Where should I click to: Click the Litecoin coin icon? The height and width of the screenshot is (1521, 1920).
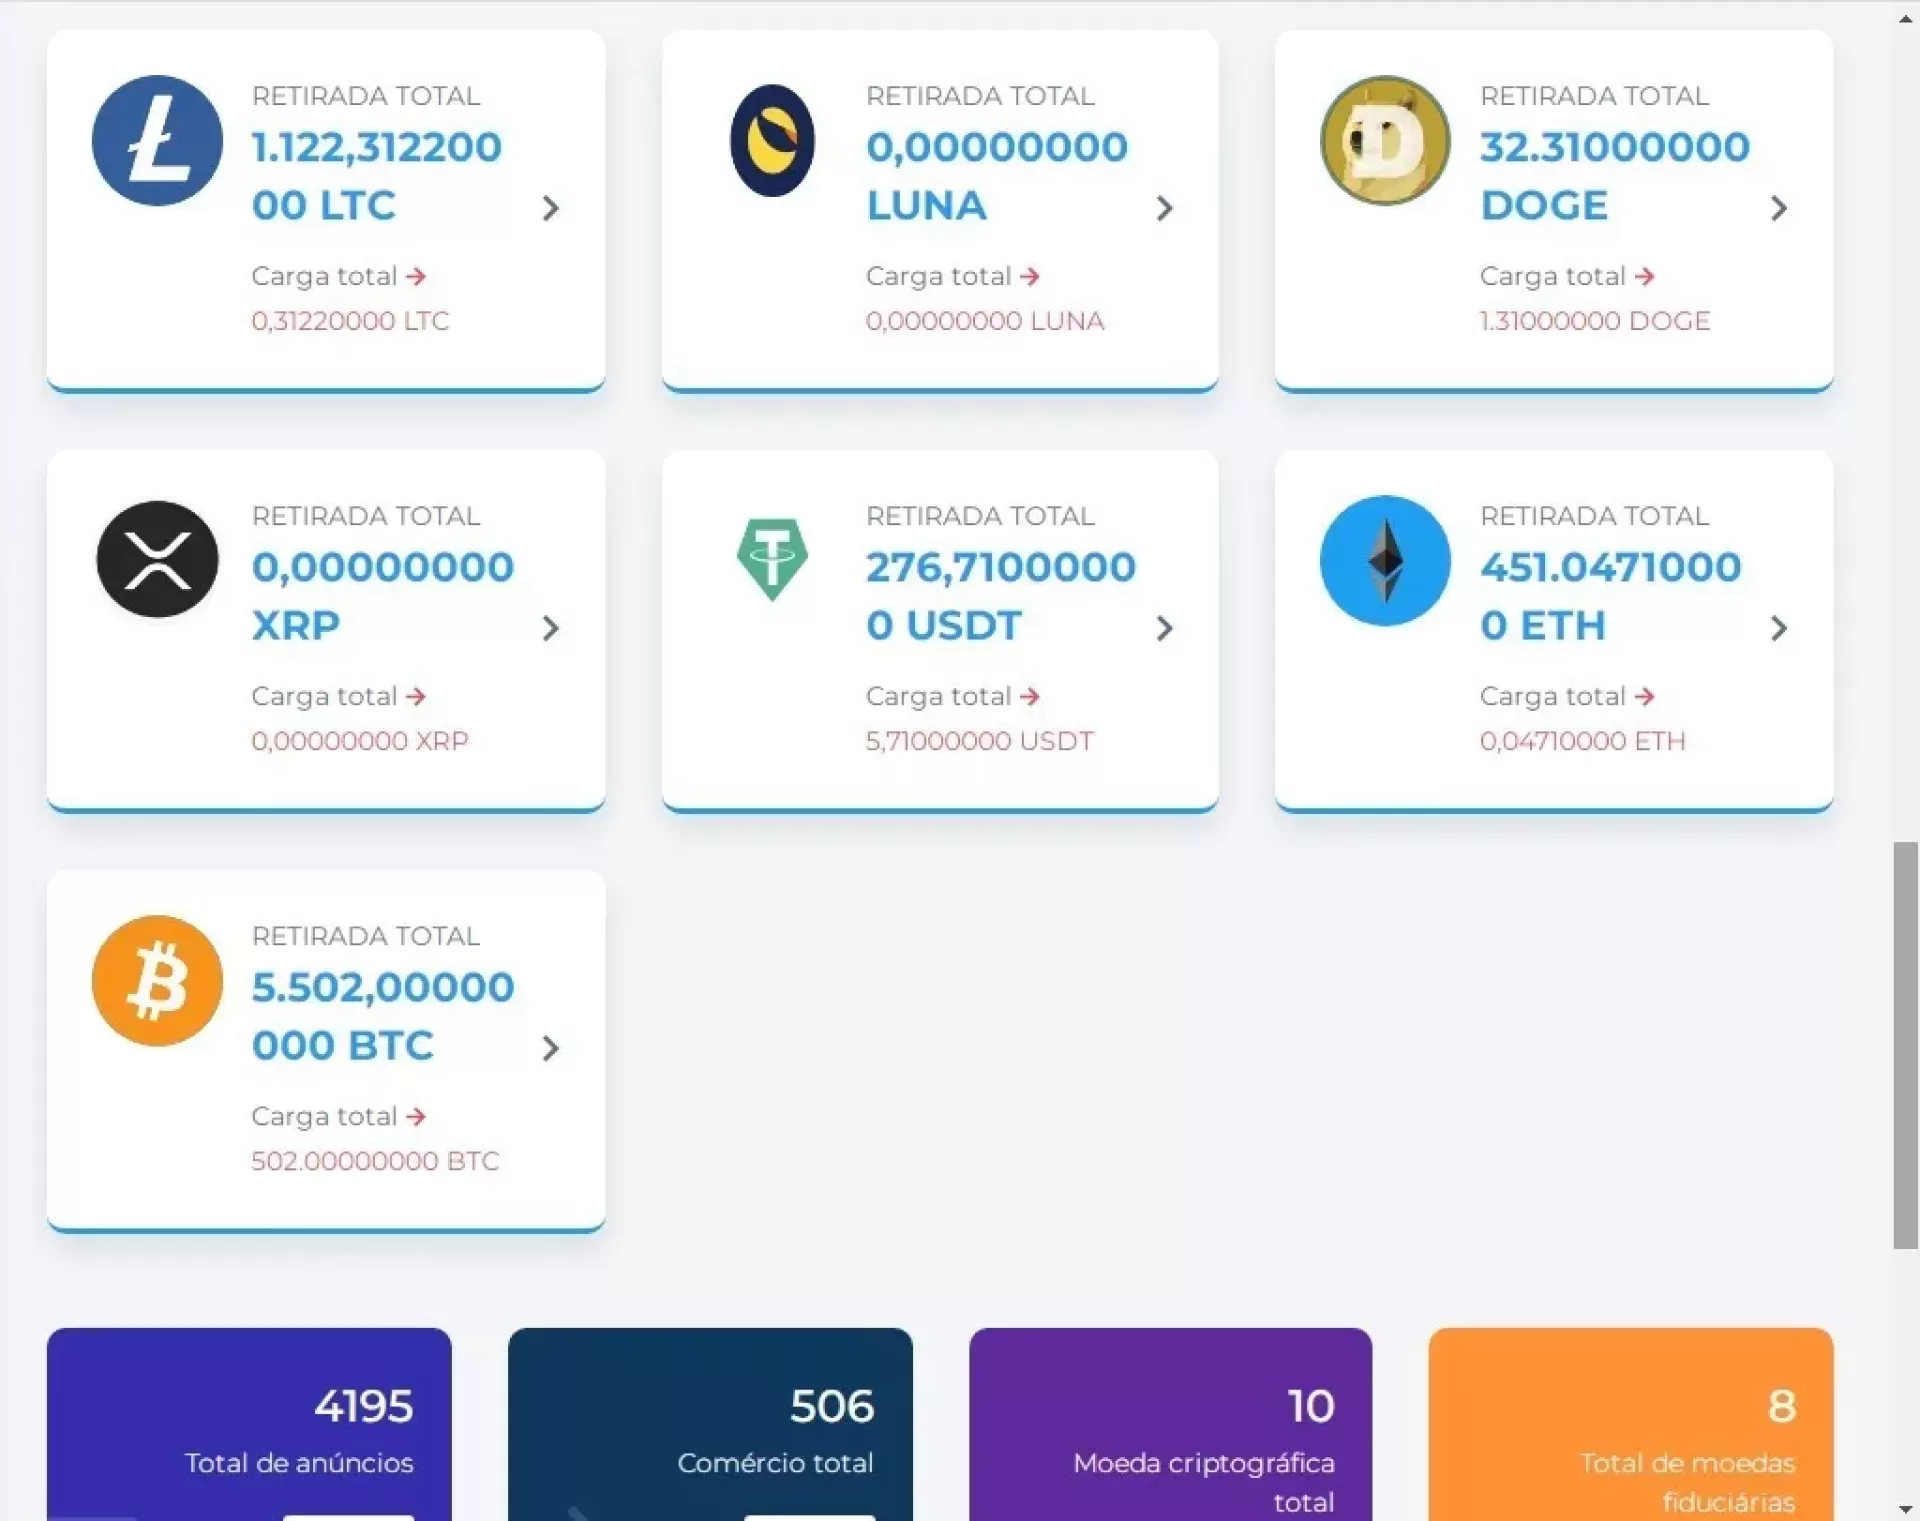point(157,141)
